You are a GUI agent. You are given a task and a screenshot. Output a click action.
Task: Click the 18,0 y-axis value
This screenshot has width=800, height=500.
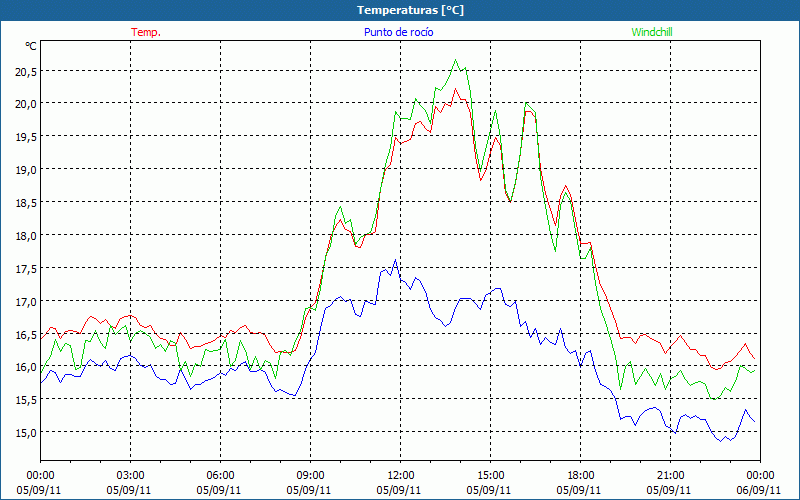pos(26,236)
